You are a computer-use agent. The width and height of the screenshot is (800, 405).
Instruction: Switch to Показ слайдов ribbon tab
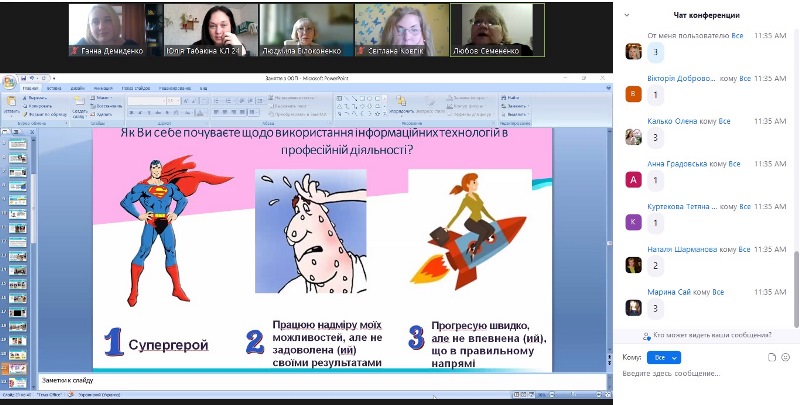click(x=136, y=88)
